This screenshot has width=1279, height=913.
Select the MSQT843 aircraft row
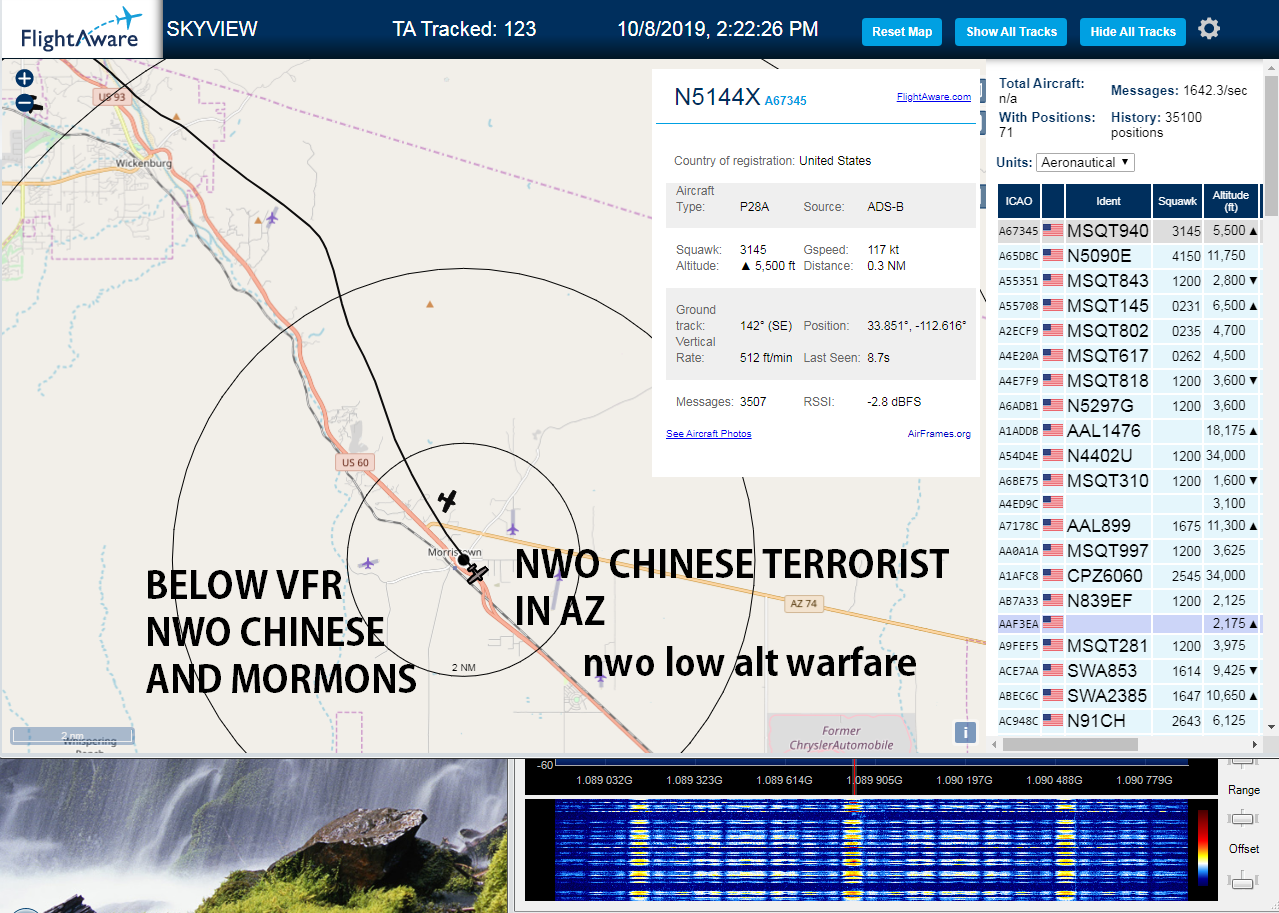[1128, 281]
